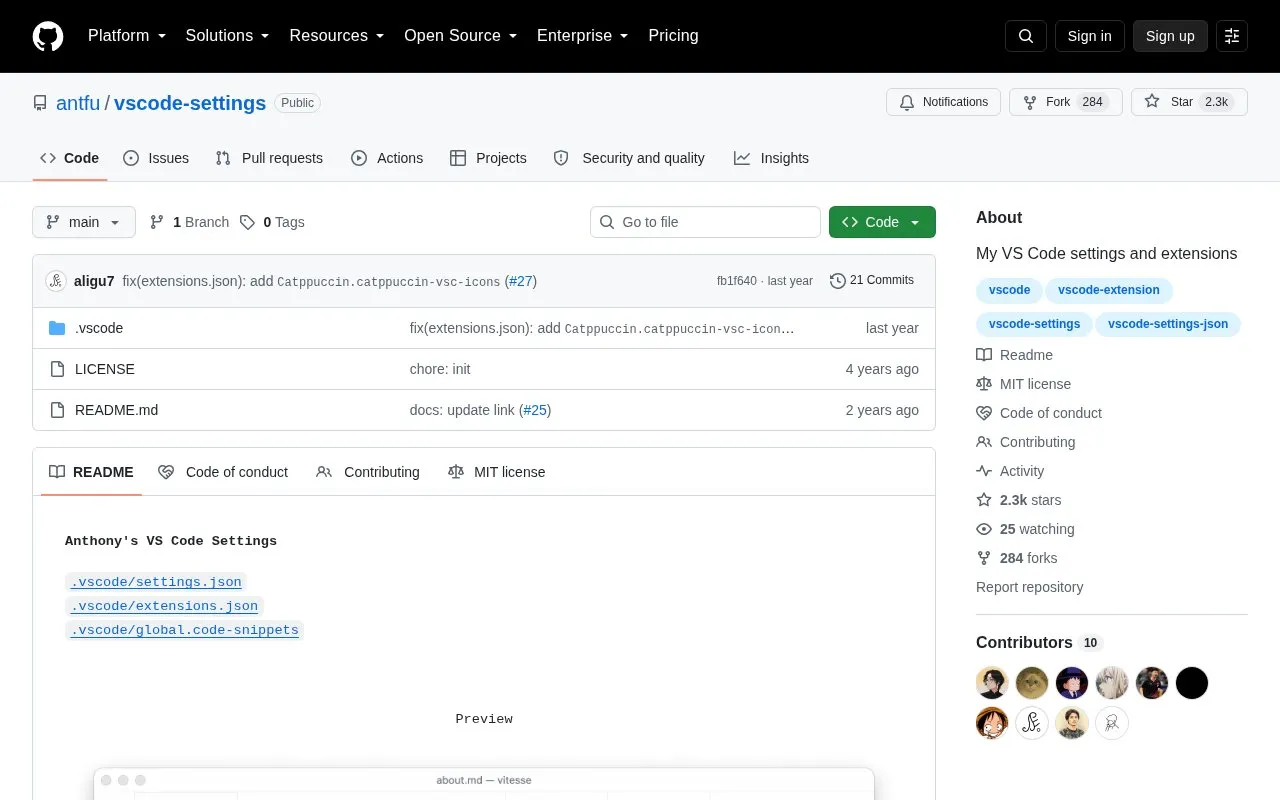Open the Copilot menu icon in header

(x=1232, y=36)
